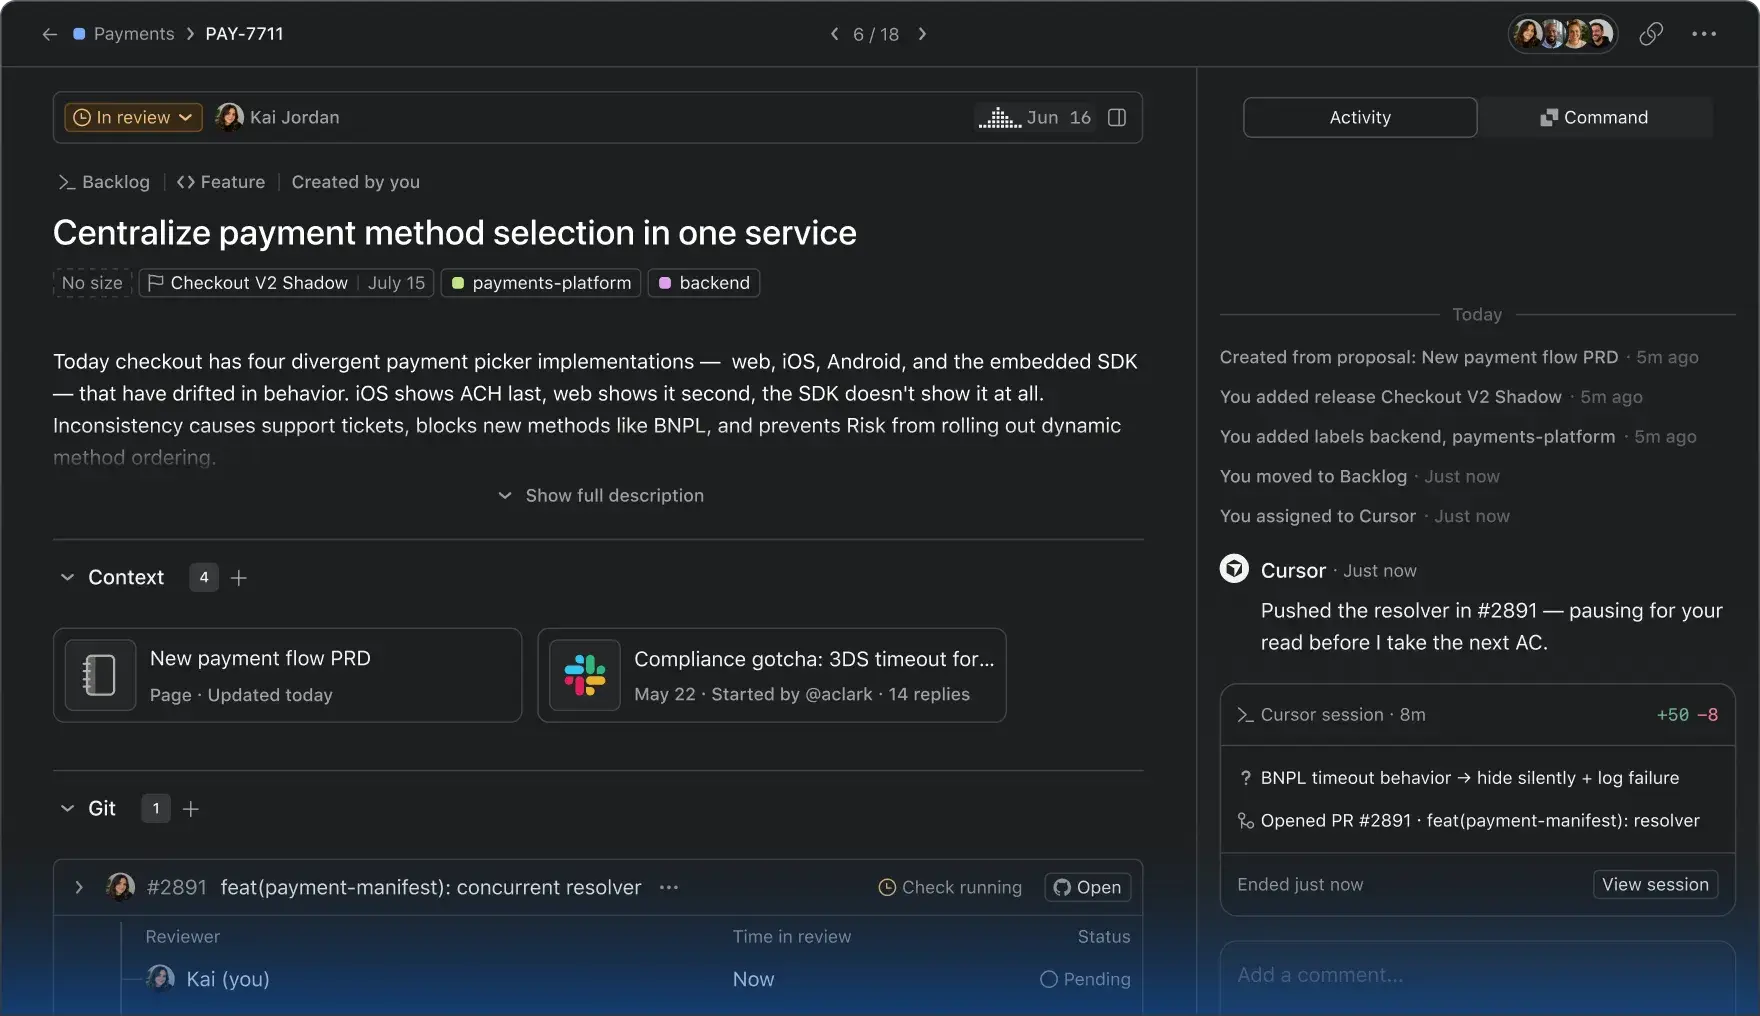Screen dimensions: 1760x1016
Task: Go to the next issue chevron
Action: click(x=922, y=34)
